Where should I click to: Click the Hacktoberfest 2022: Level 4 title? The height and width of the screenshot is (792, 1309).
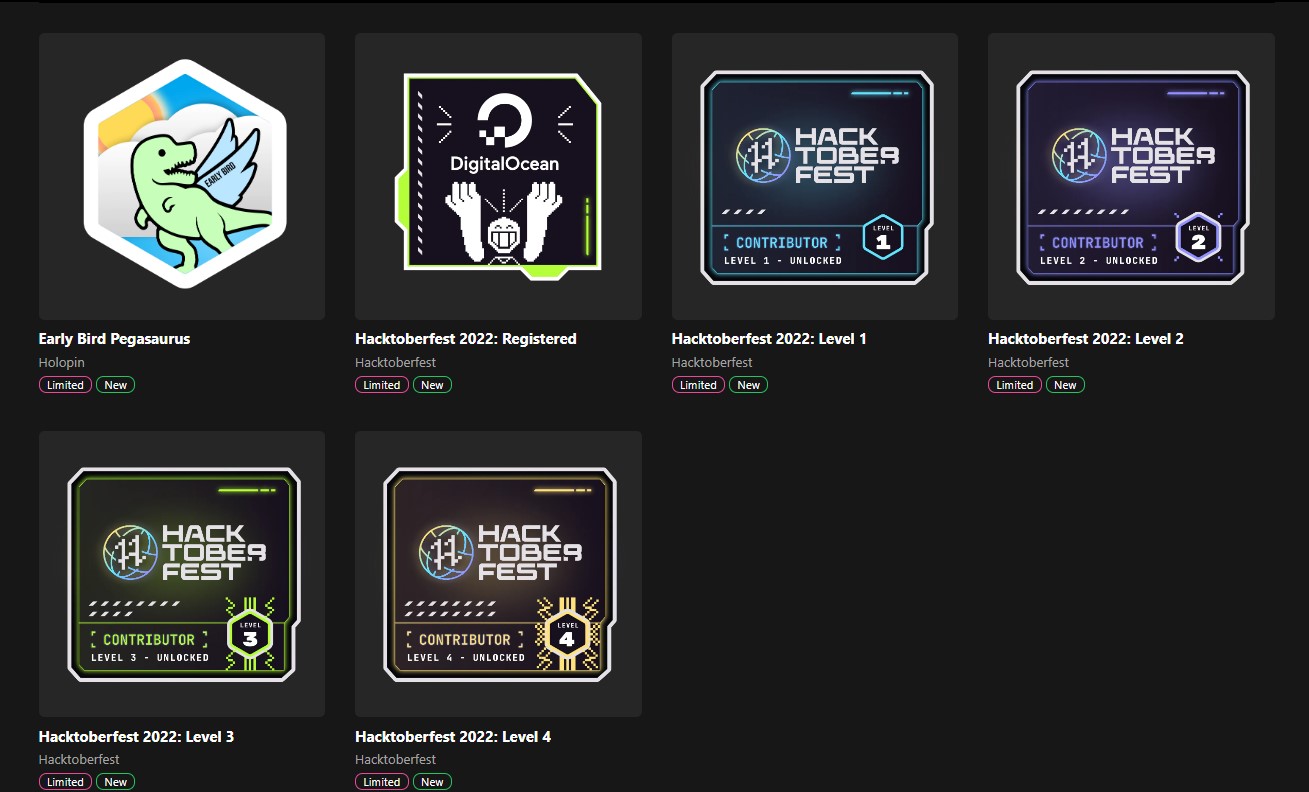click(x=452, y=736)
